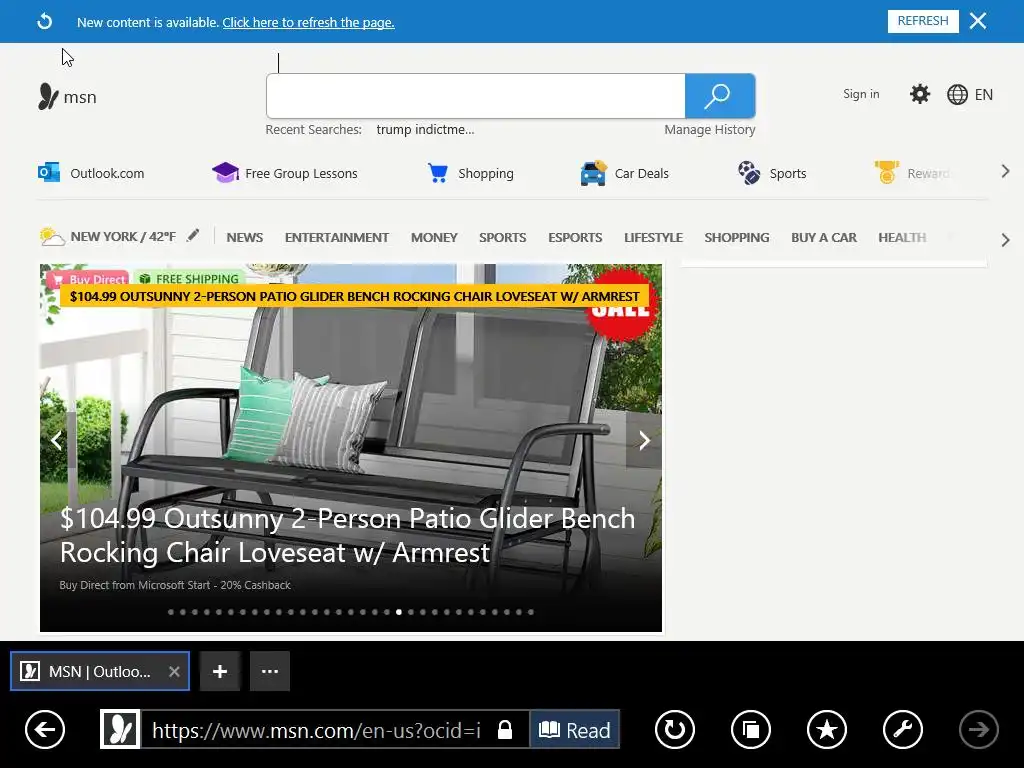Edit location with the pencil icon
This screenshot has width=1024, height=768.
(x=193, y=235)
